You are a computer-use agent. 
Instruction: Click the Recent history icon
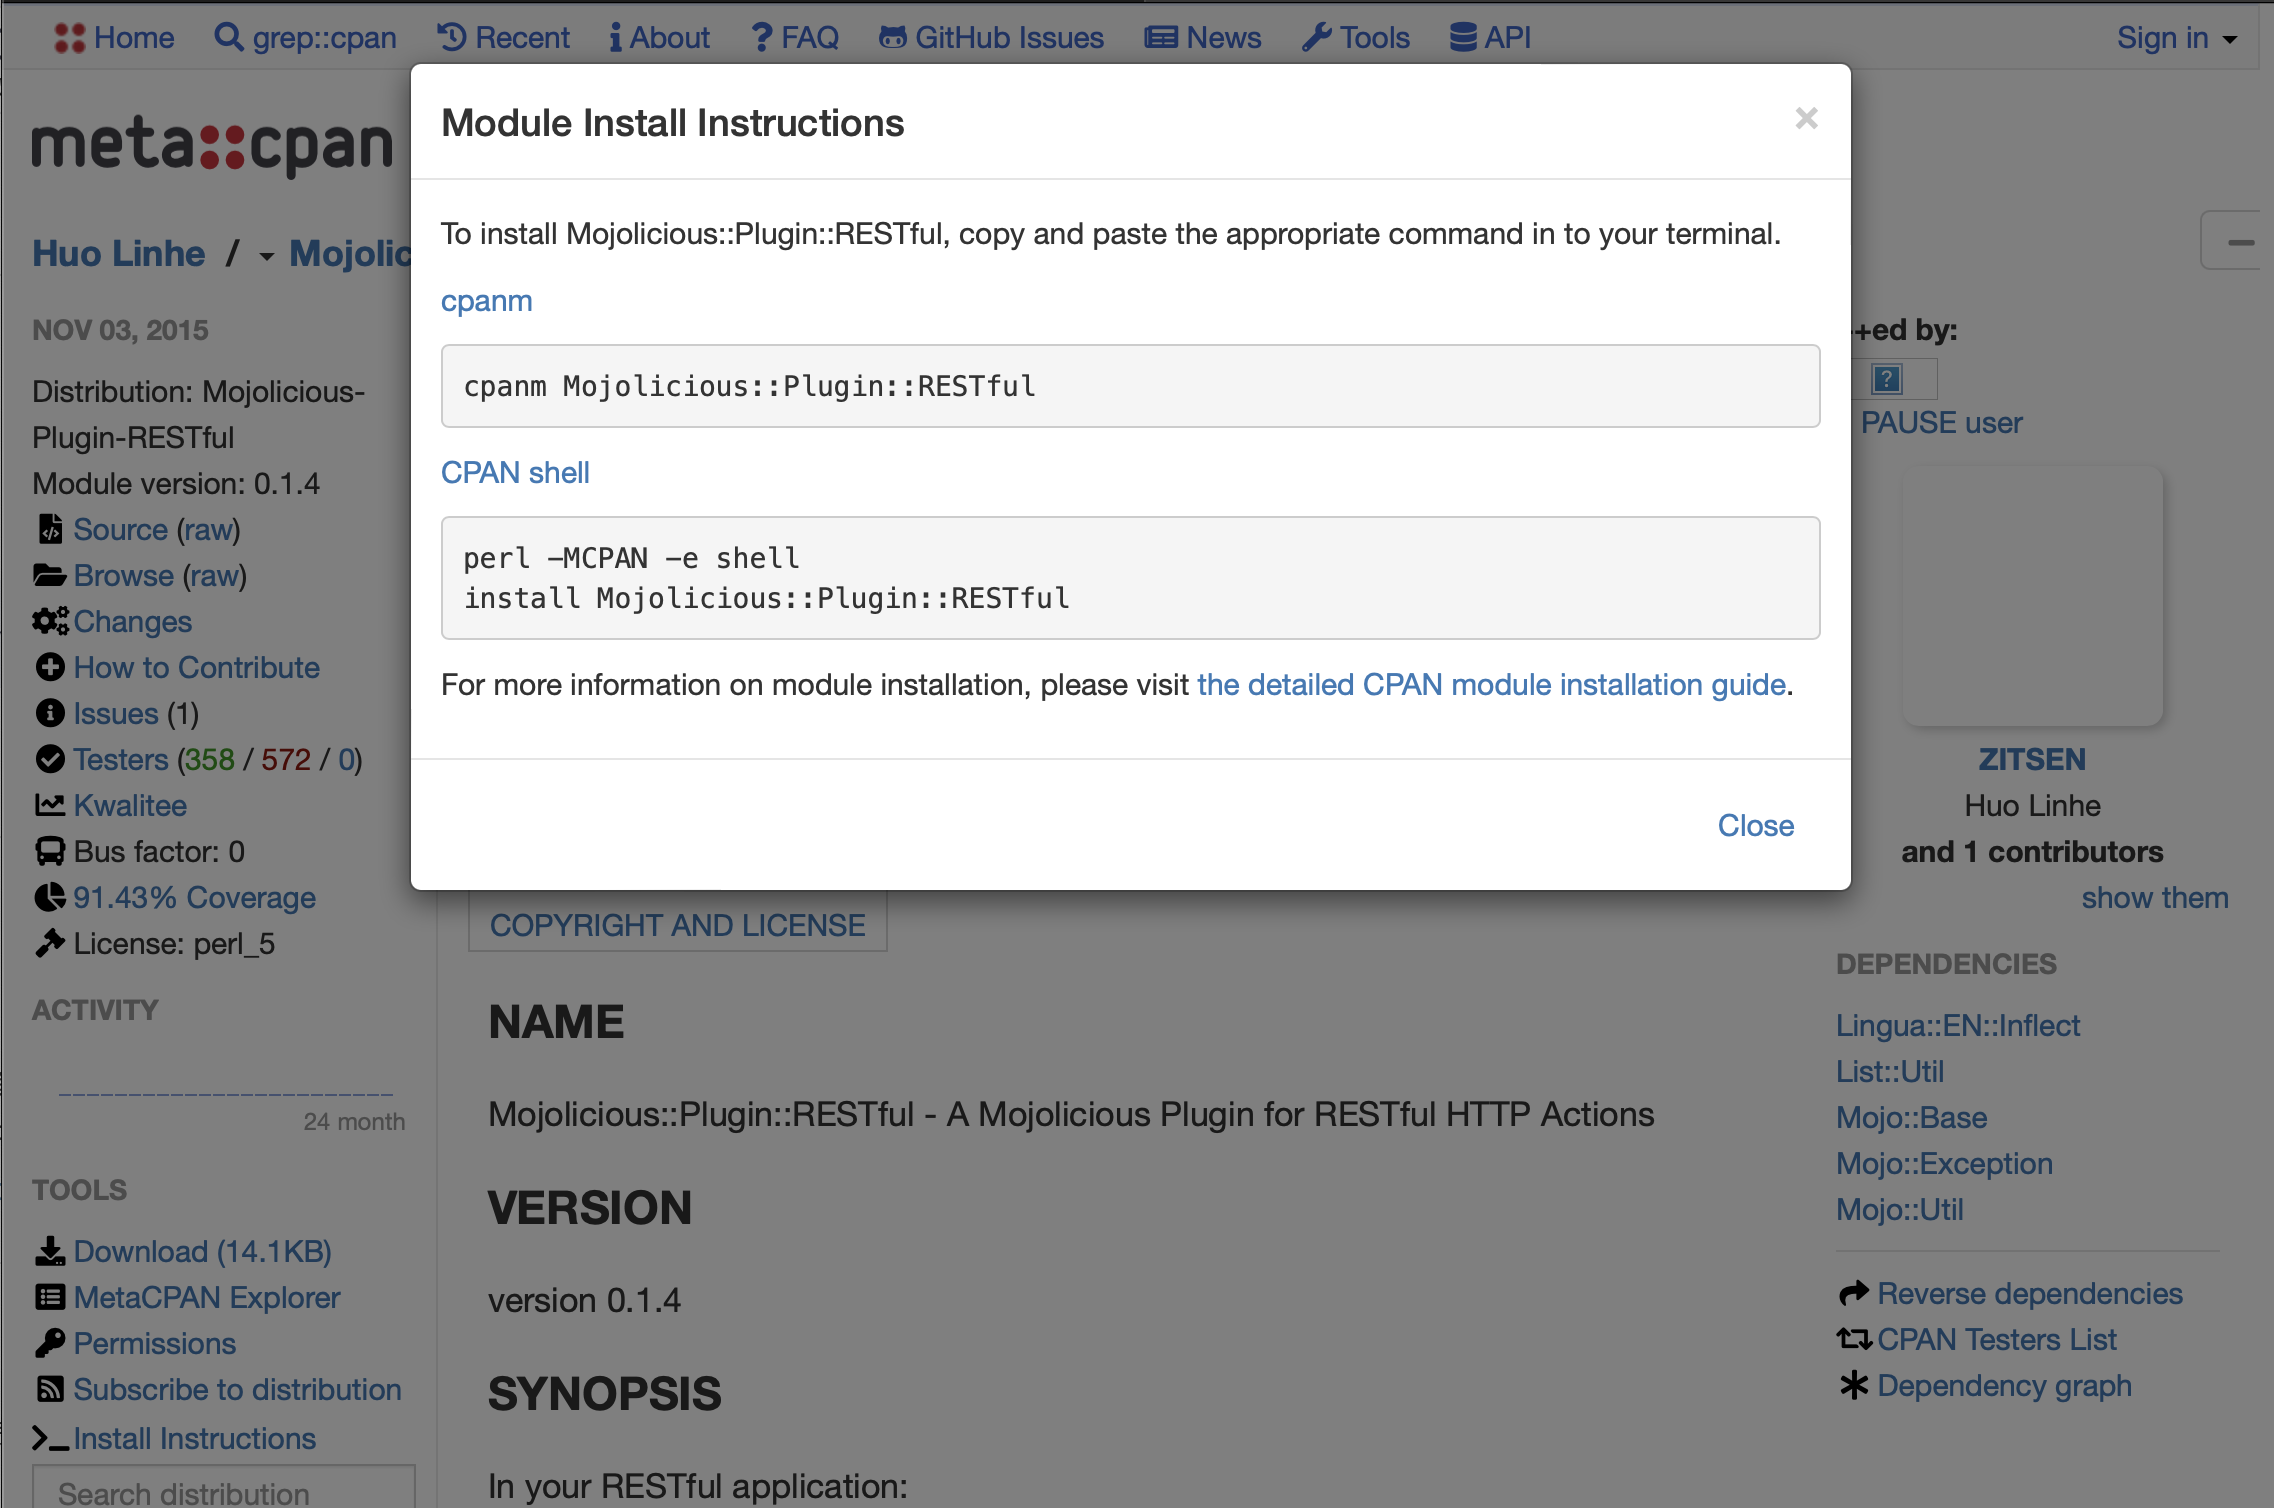pyautogui.click(x=452, y=38)
